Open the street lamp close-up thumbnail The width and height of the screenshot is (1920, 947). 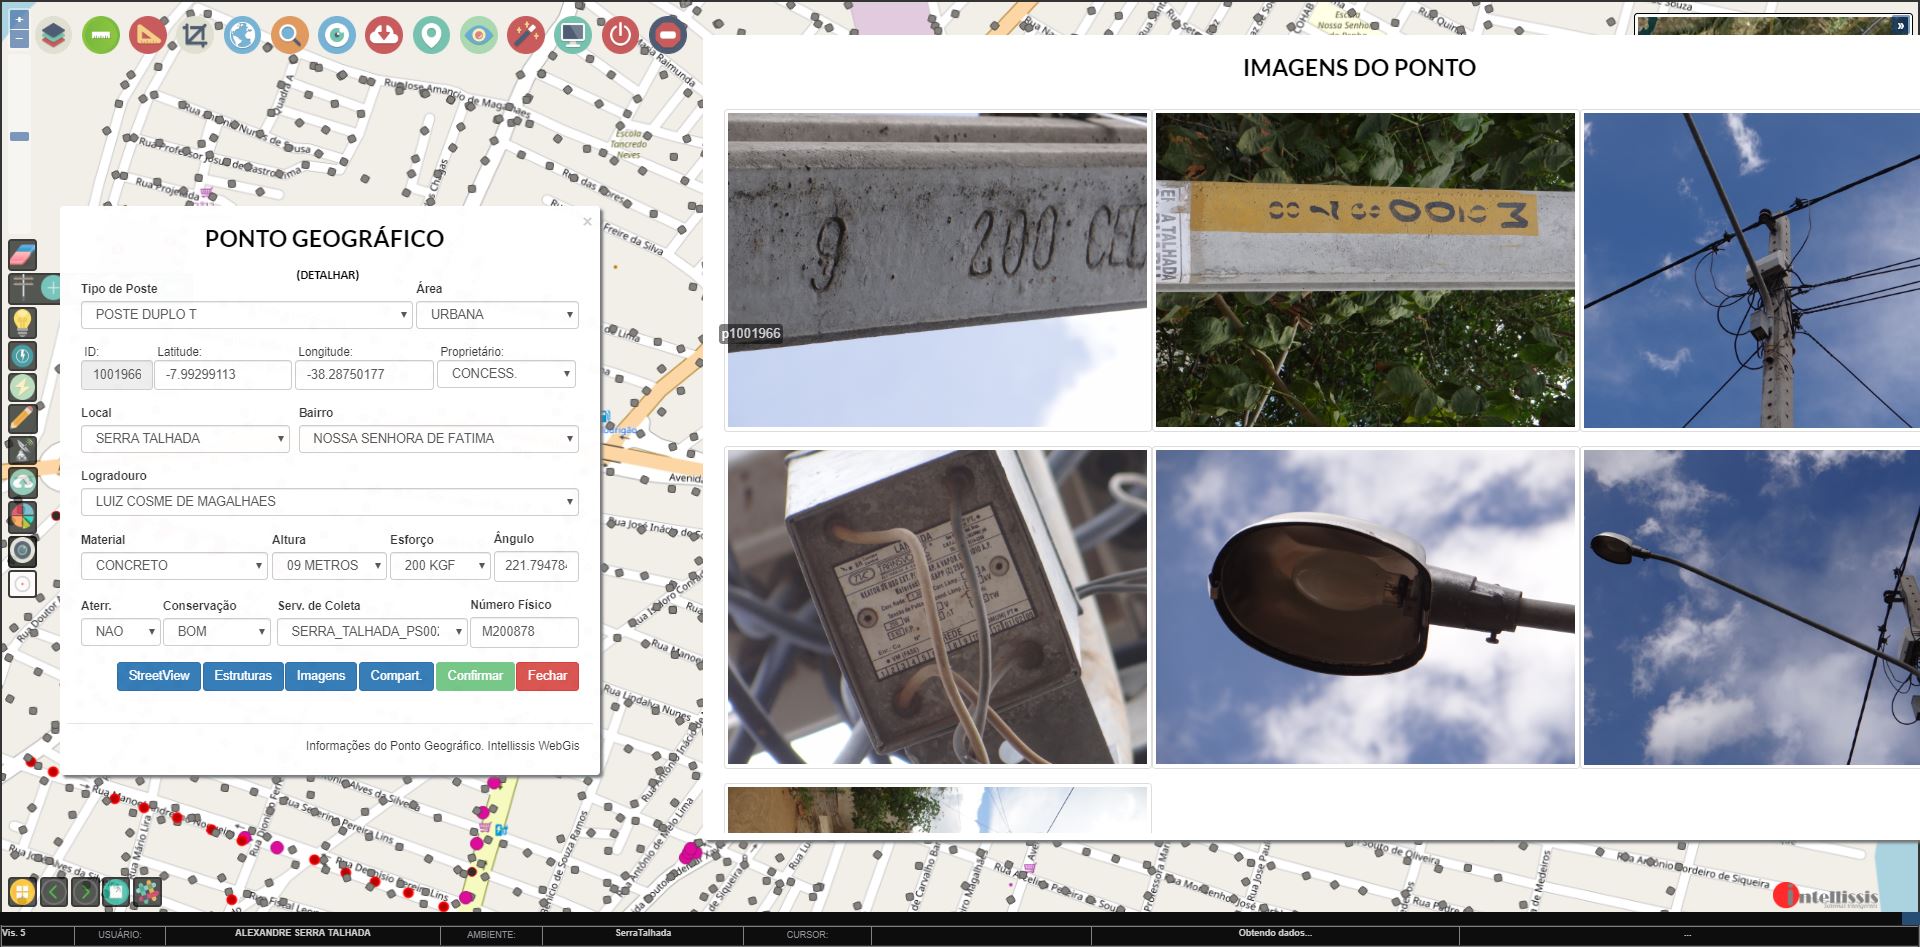[1365, 607]
